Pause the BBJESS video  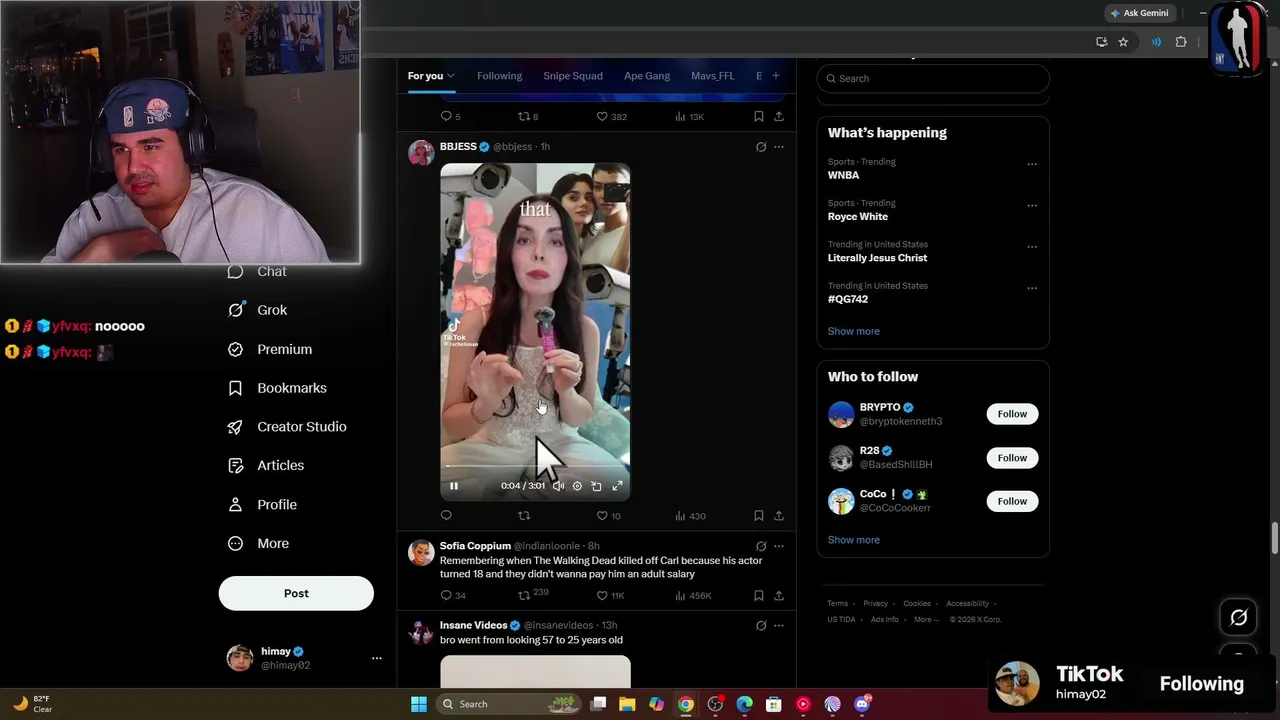coord(453,486)
